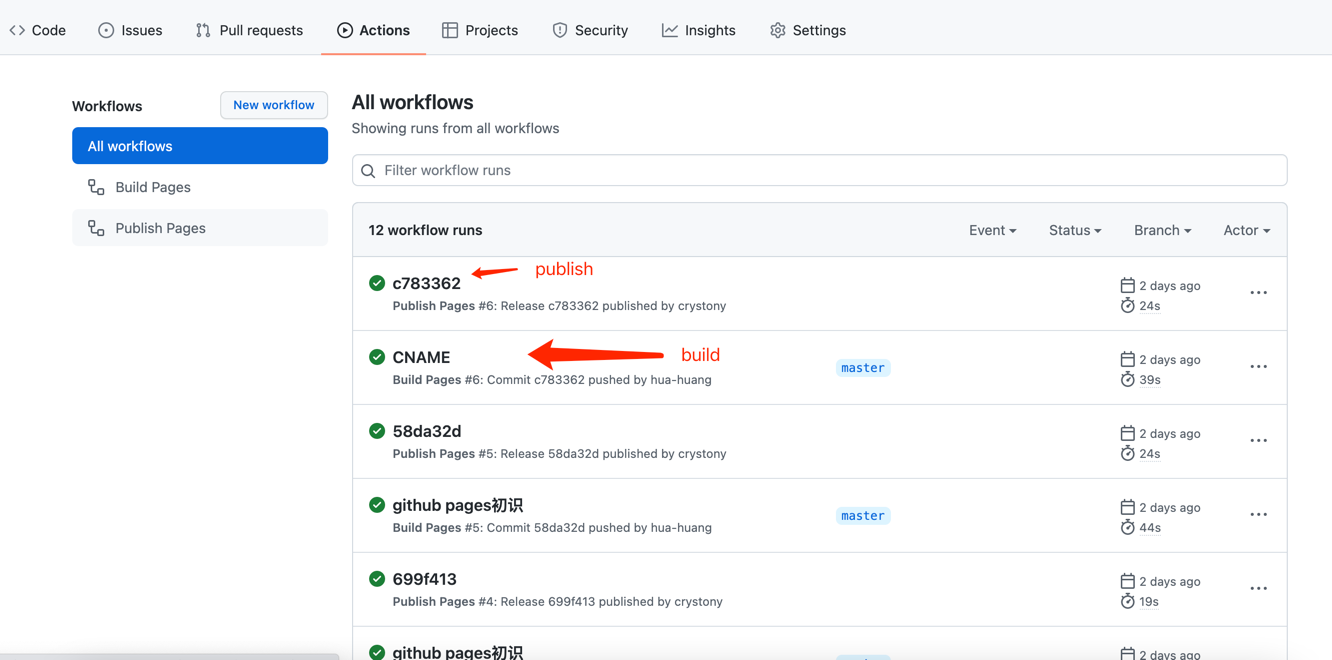This screenshot has height=660, width=1332.
Task: Open the three-dot menu for the CNAME run
Action: click(1258, 367)
